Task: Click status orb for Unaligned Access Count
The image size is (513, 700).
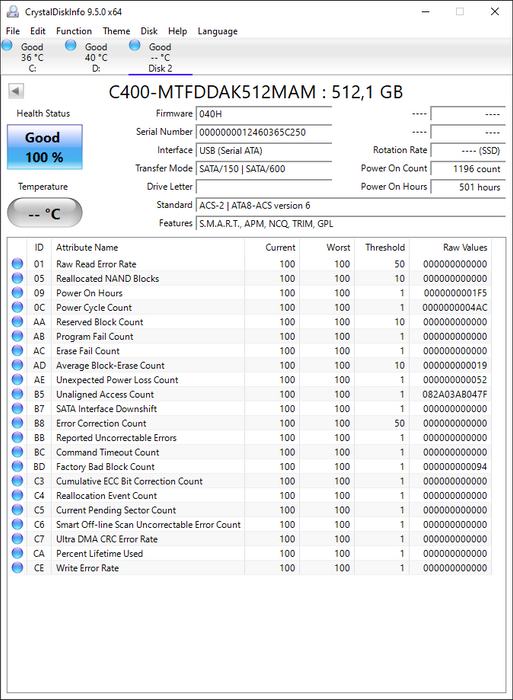Action: [17, 394]
